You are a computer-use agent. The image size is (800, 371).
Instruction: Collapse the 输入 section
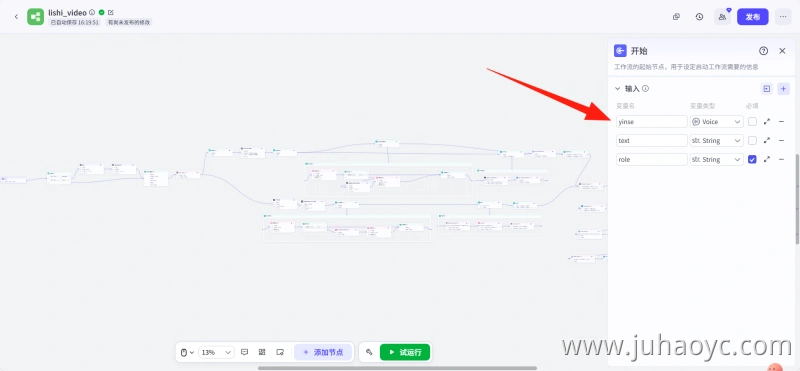[x=617, y=89]
